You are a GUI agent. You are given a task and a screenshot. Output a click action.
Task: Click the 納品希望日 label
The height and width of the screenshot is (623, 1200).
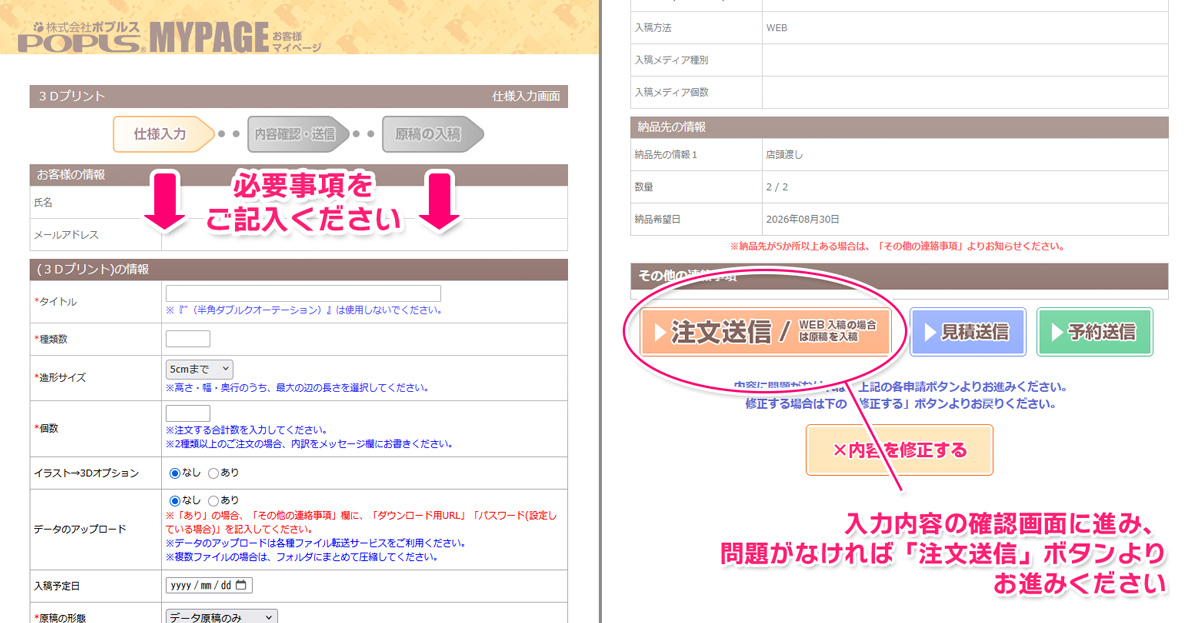tap(659, 219)
